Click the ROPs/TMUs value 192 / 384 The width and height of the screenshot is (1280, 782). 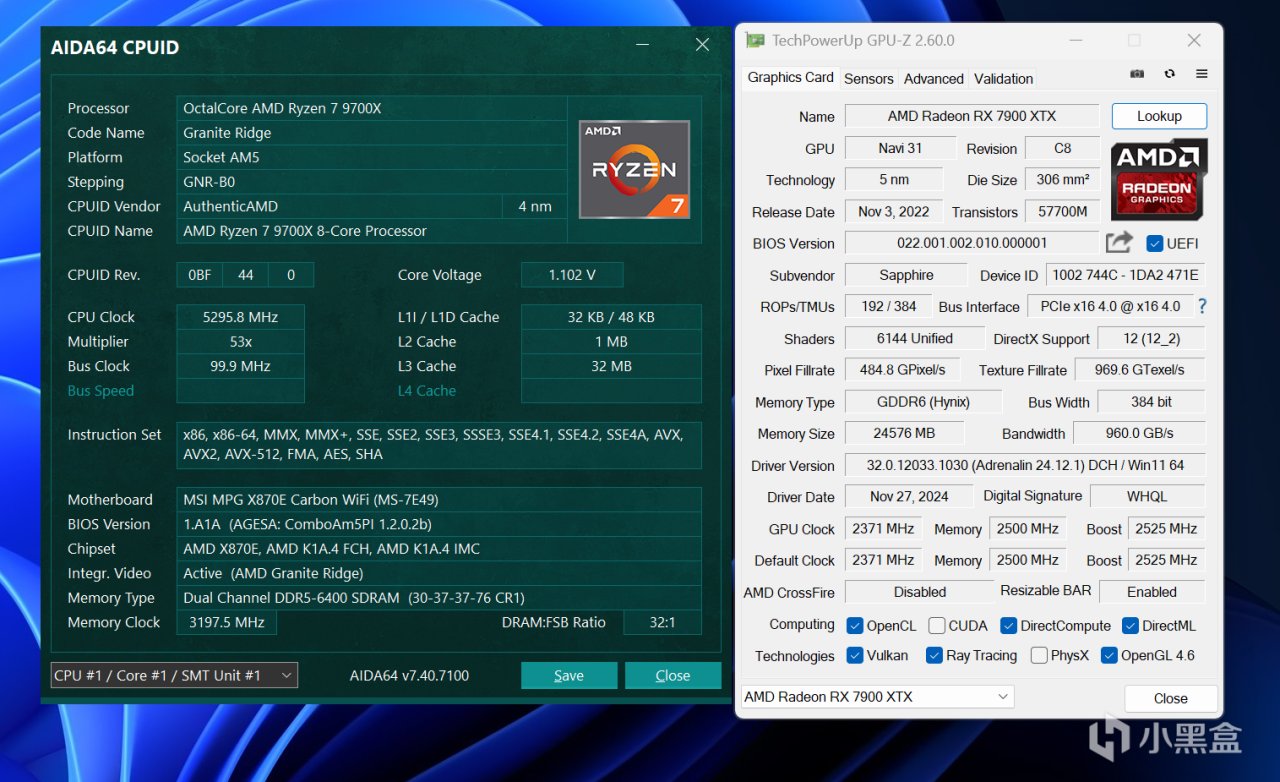point(889,306)
